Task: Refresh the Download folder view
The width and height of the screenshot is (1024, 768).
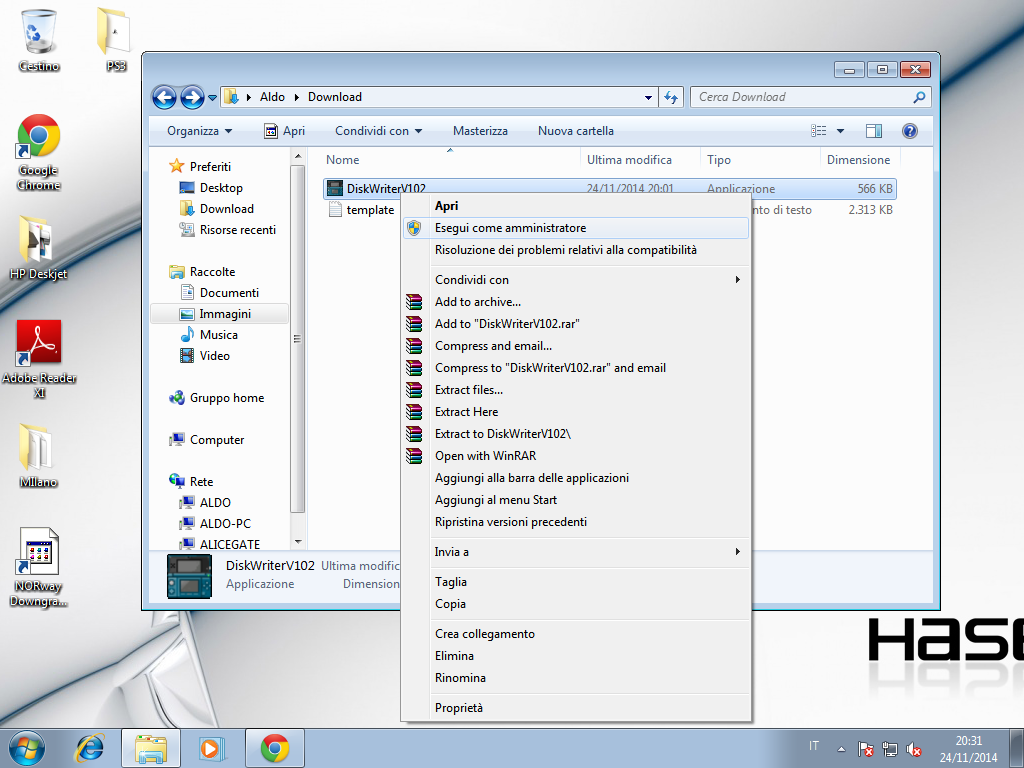Action: [x=671, y=97]
